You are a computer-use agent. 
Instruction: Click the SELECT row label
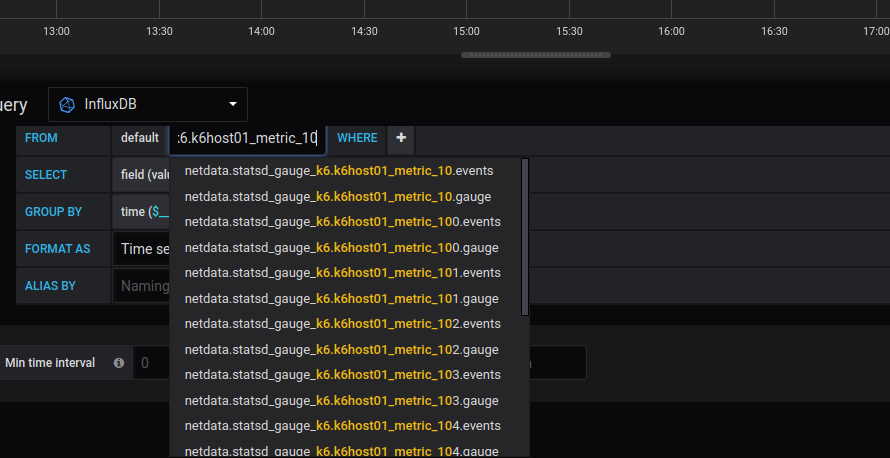(x=63, y=175)
